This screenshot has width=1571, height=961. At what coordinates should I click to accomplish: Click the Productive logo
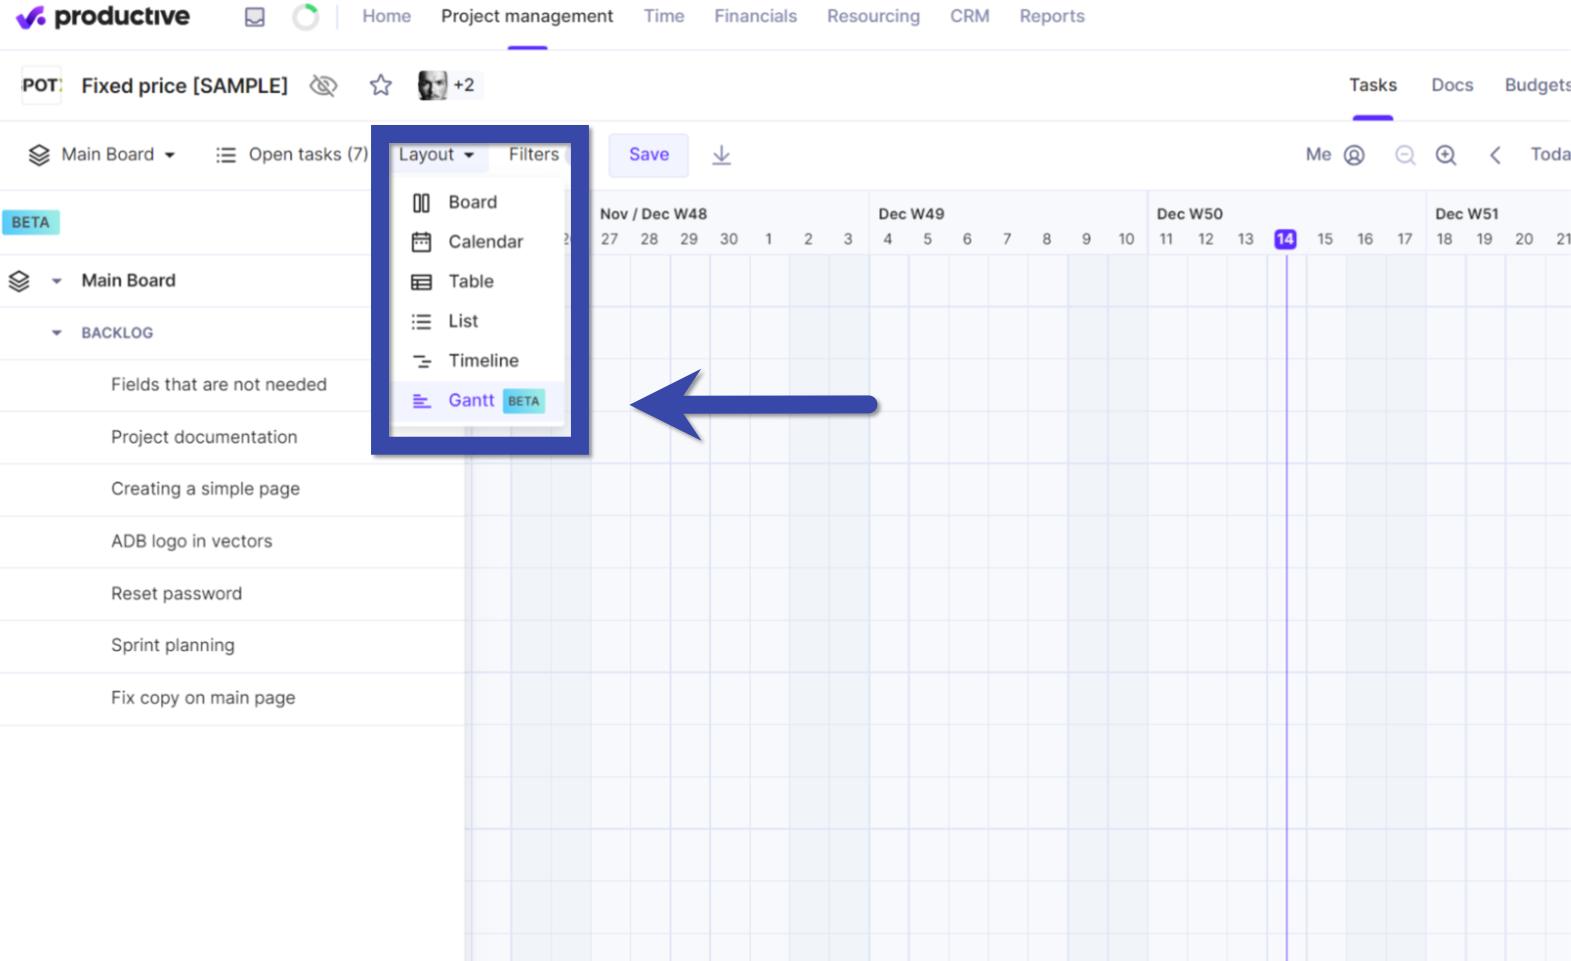click(x=103, y=17)
